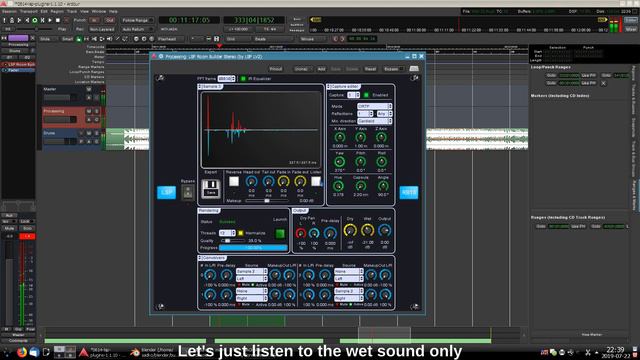Toggle the plugin Bypass switch beside LSP logo

point(188,192)
